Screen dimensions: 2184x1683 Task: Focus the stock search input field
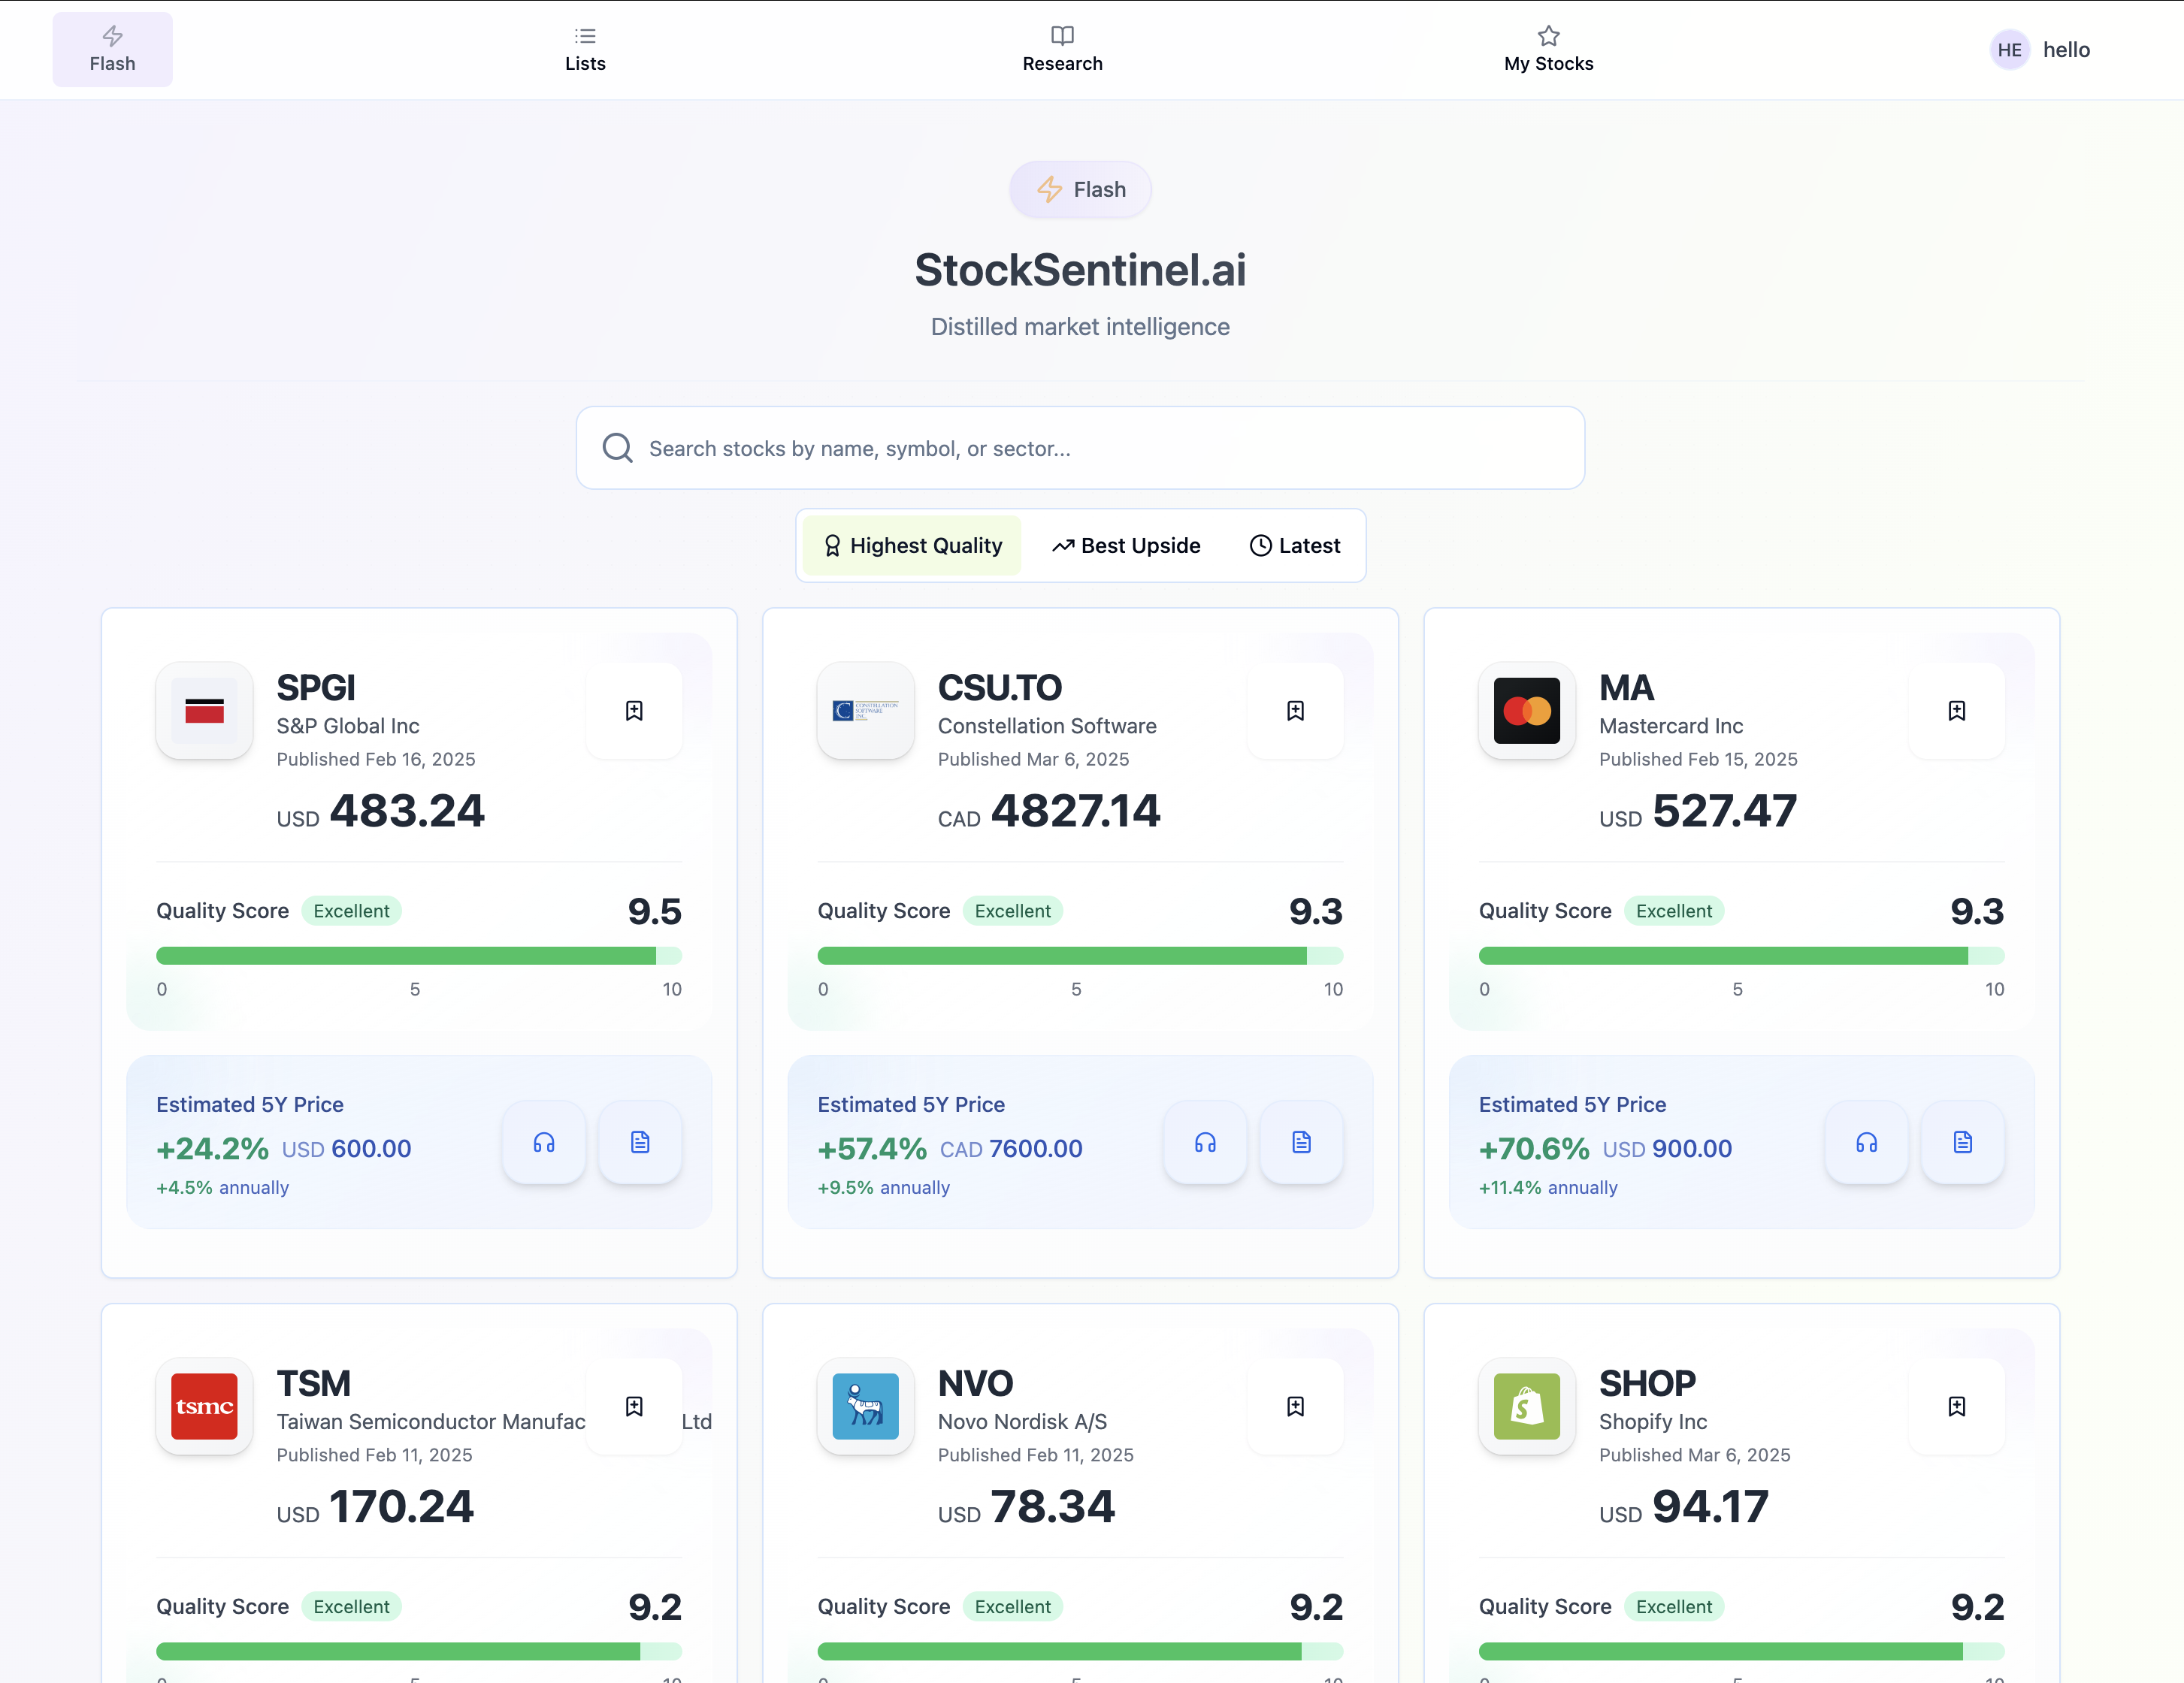point(1080,448)
